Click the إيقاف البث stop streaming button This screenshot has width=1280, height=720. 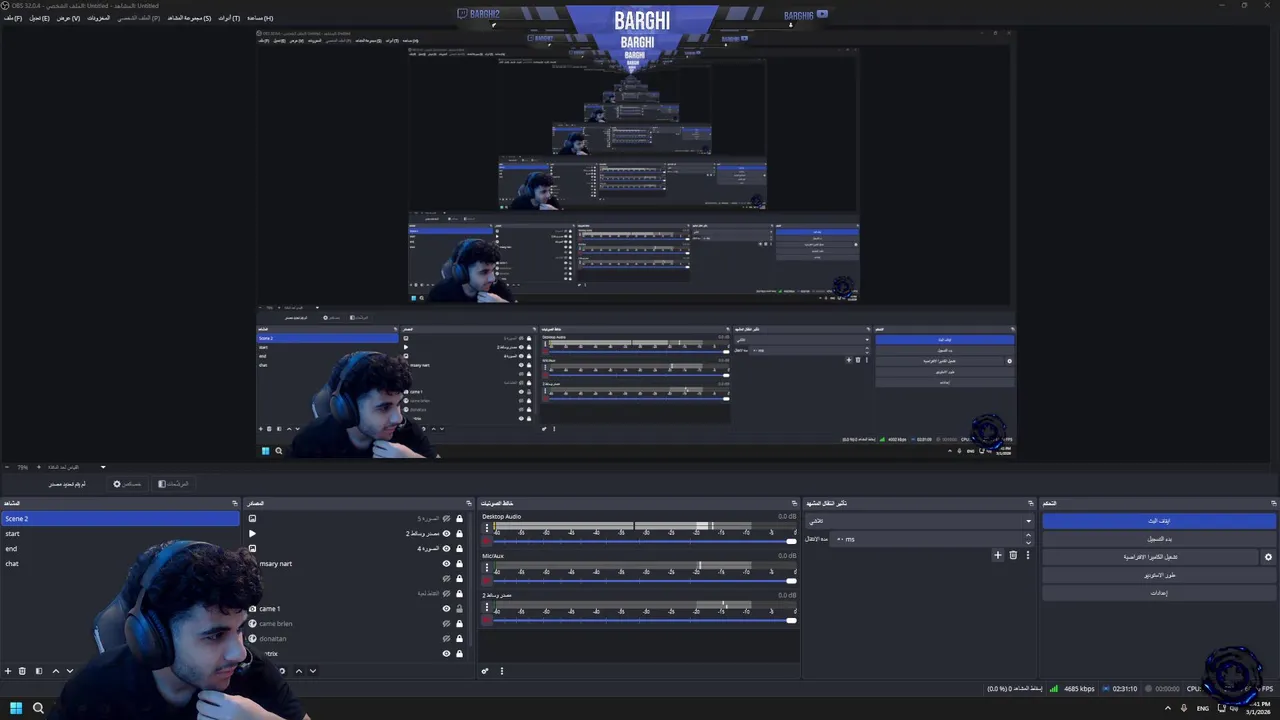(1159, 521)
